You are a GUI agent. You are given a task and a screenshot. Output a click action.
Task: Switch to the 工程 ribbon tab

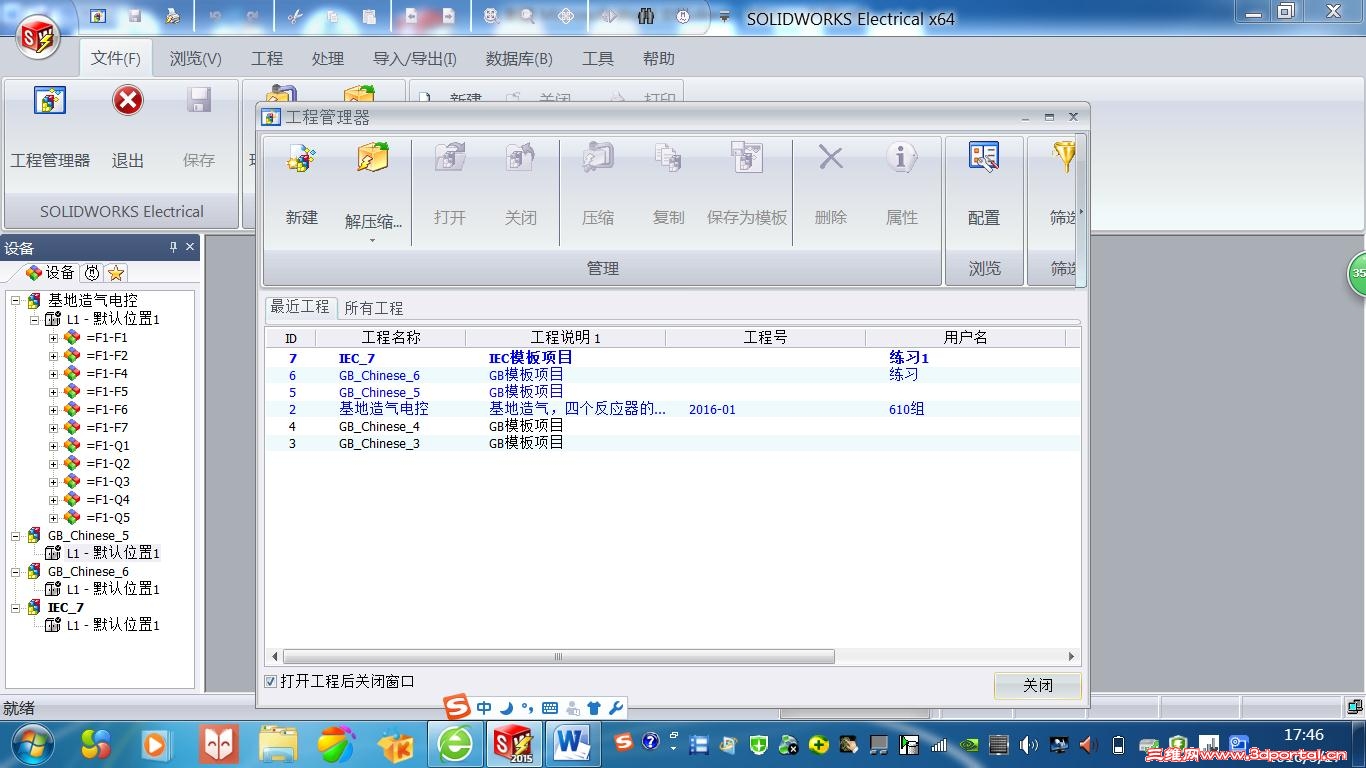(x=267, y=59)
